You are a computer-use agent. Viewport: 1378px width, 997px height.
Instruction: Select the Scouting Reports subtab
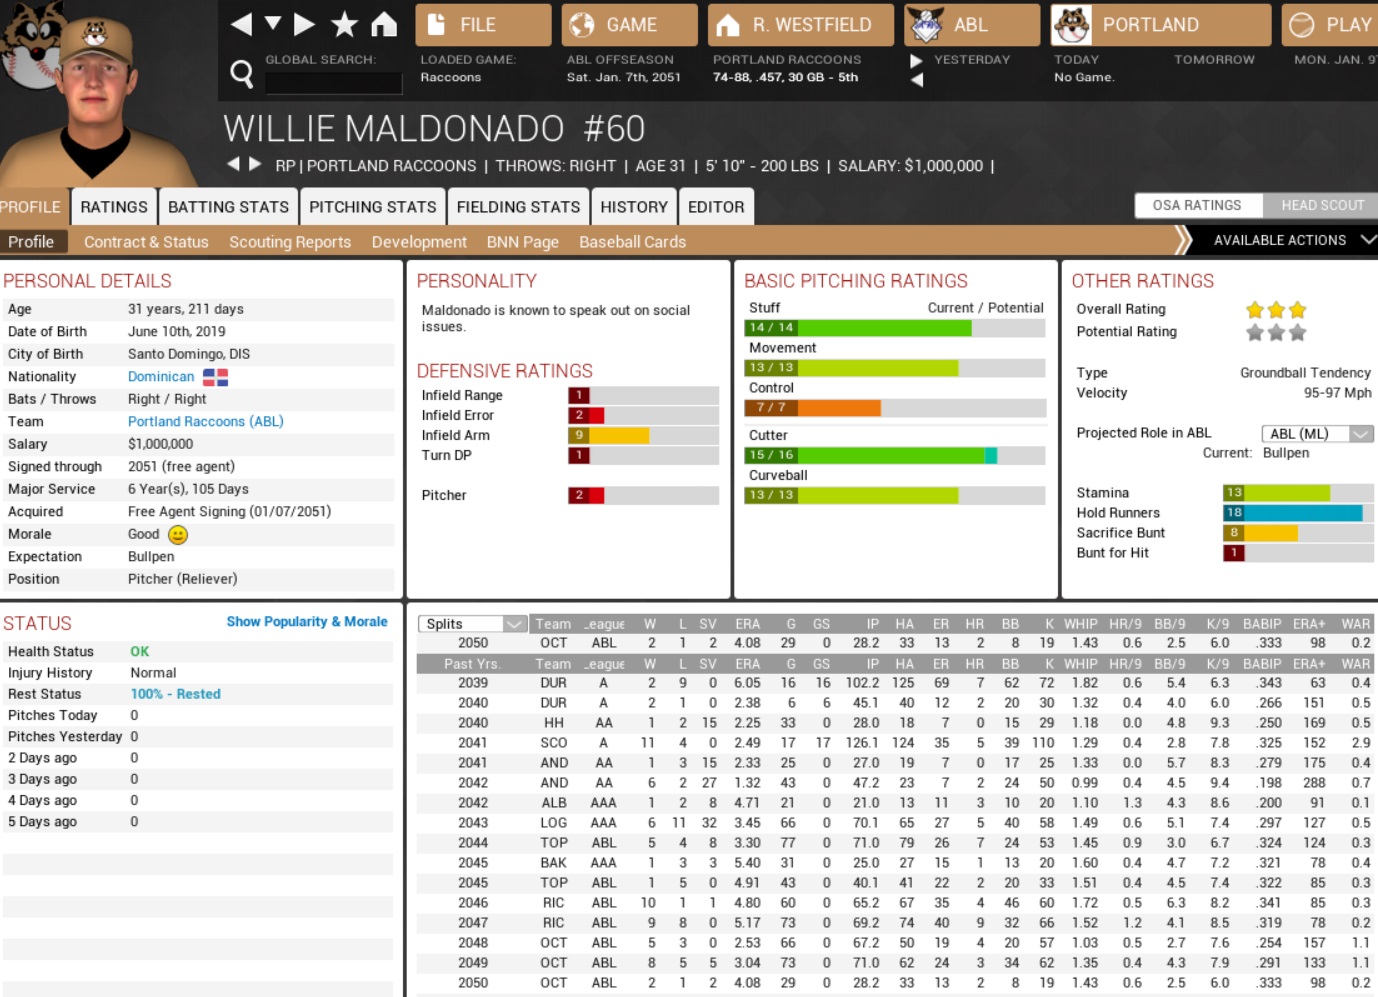coord(290,242)
